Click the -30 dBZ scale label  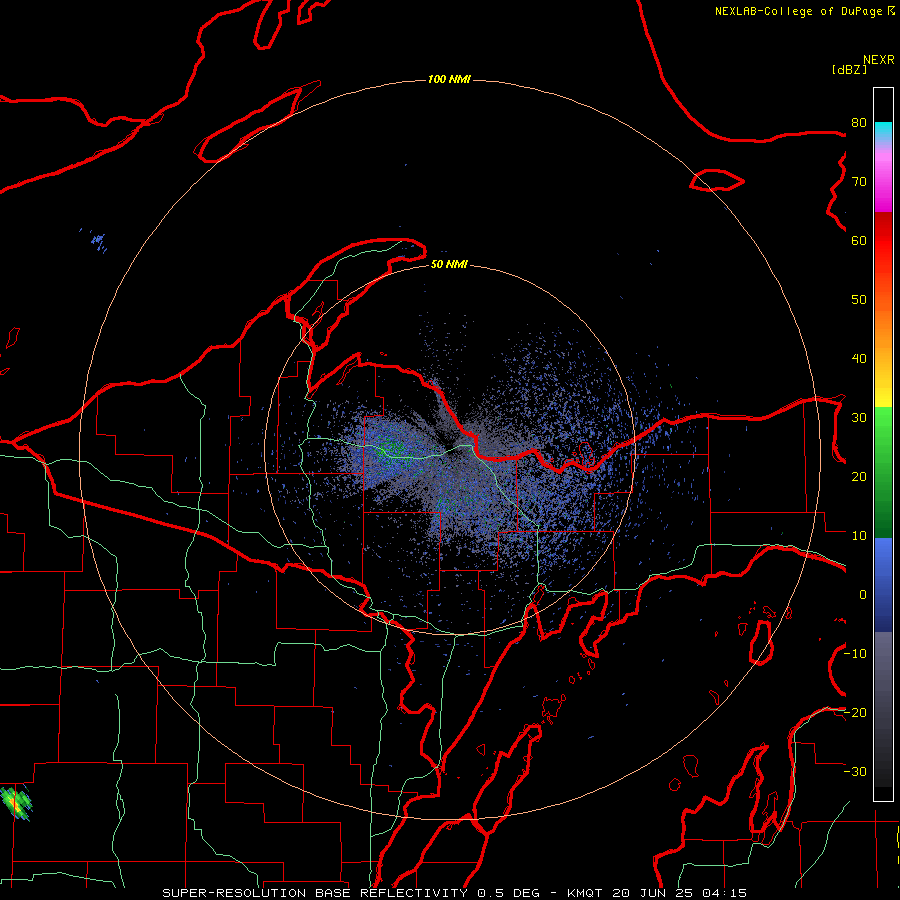(855, 771)
